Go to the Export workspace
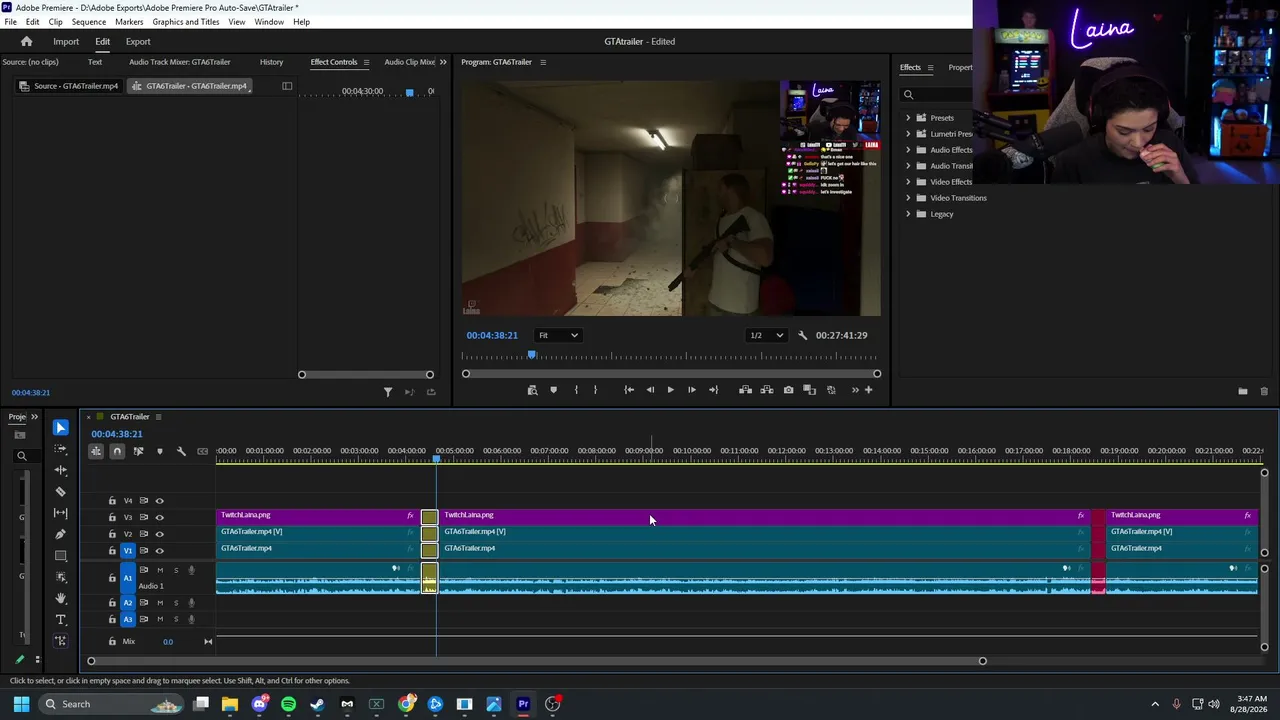This screenshot has height=720, width=1280. [x=138, y=42]
